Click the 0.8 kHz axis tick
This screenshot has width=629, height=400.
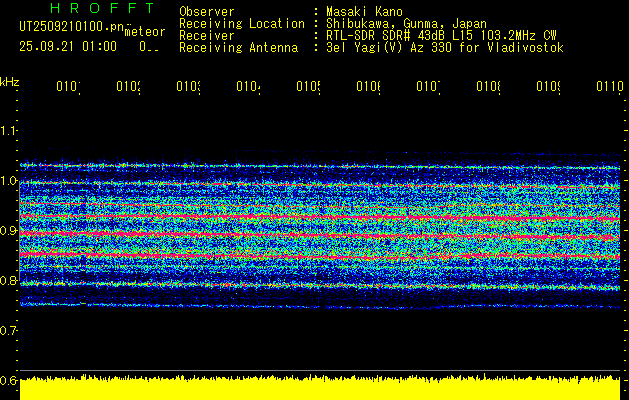9,281
